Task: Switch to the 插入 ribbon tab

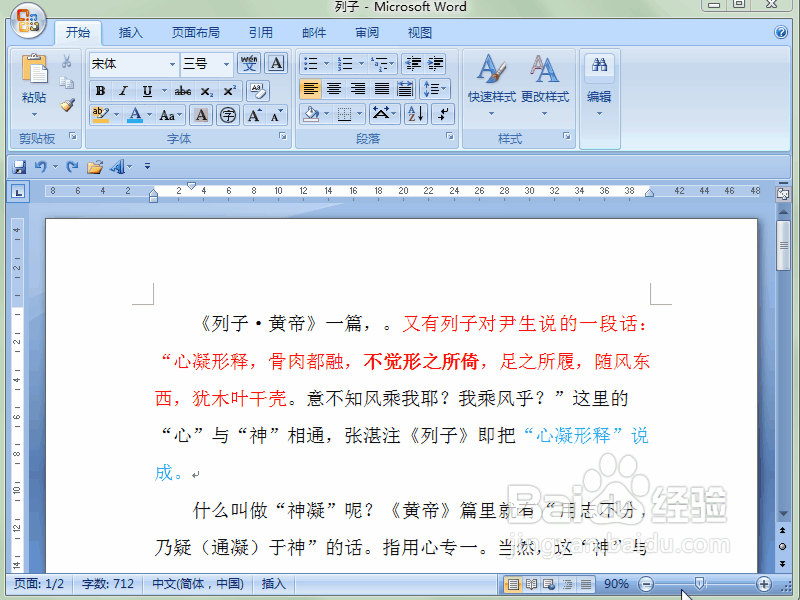Action: 130,32
